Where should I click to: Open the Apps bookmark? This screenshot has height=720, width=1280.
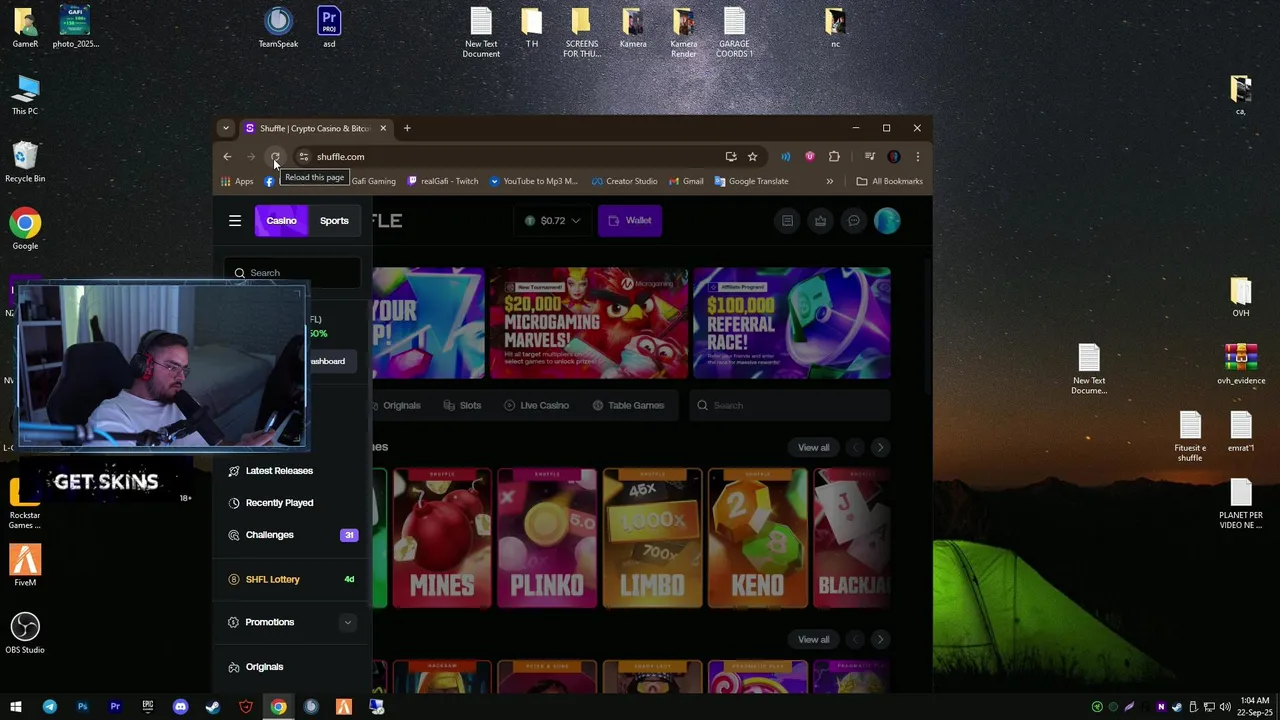coord(237,181)
